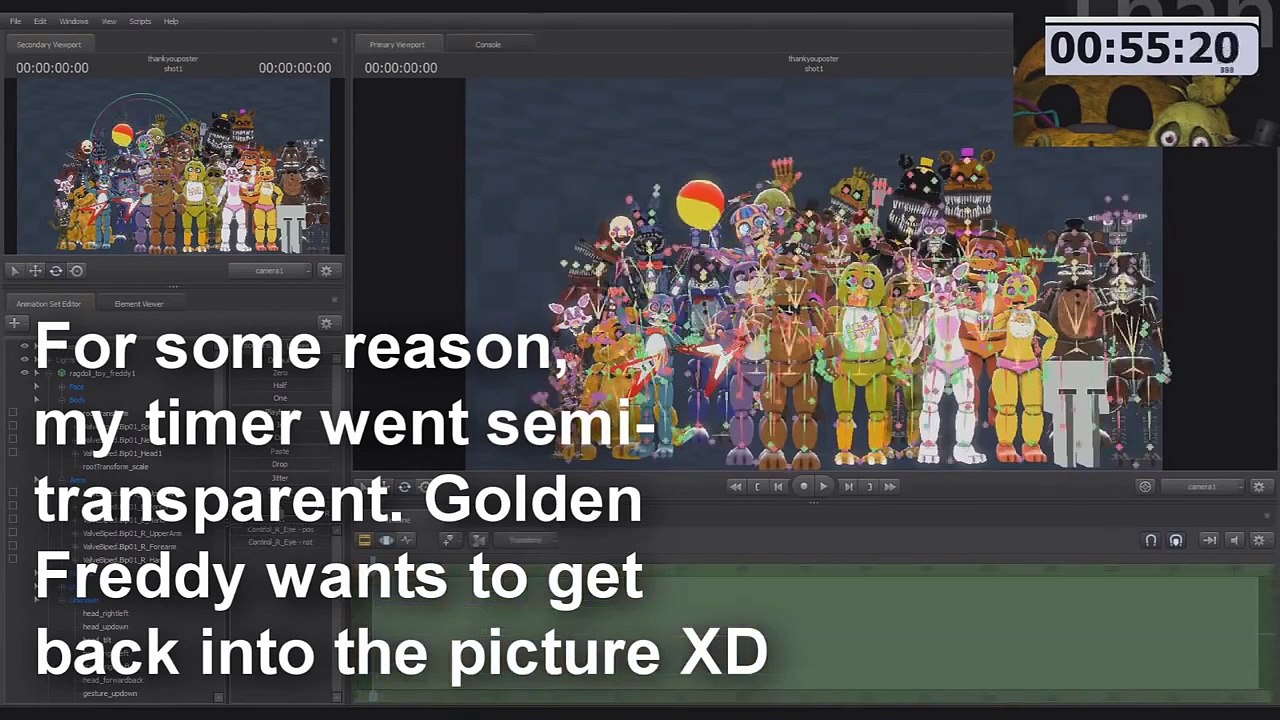Click the Half preset slider
Viewport: 1280px width, 720px height.
click(280, 385)
